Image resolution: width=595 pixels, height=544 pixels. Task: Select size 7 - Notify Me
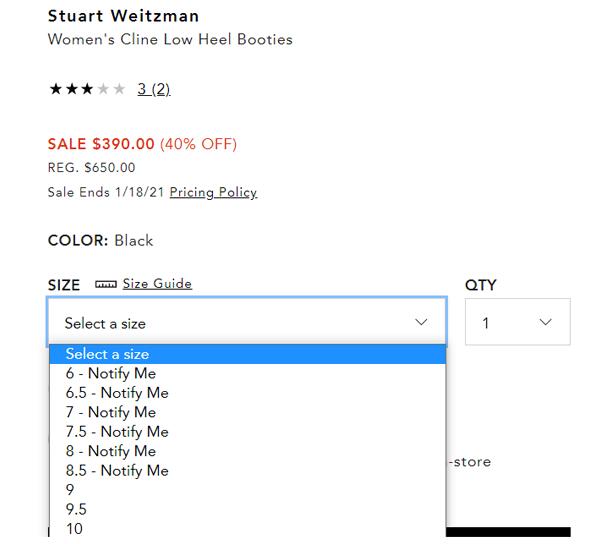pos(247,412)
